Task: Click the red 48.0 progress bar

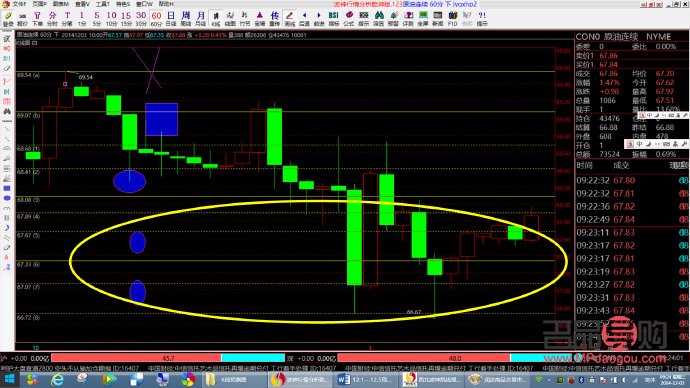Action: 424,358
